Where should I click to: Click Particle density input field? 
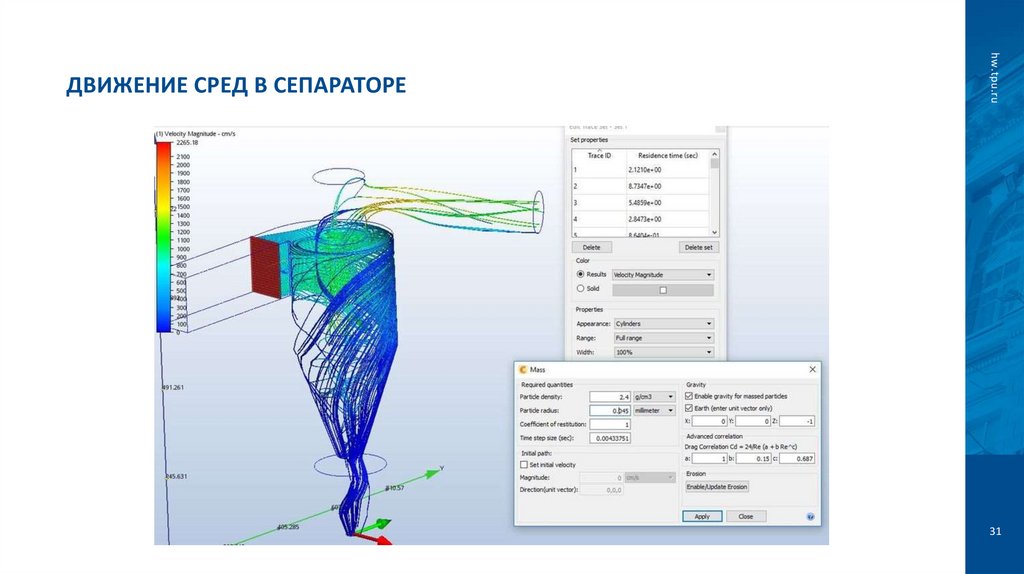(610, 397)
